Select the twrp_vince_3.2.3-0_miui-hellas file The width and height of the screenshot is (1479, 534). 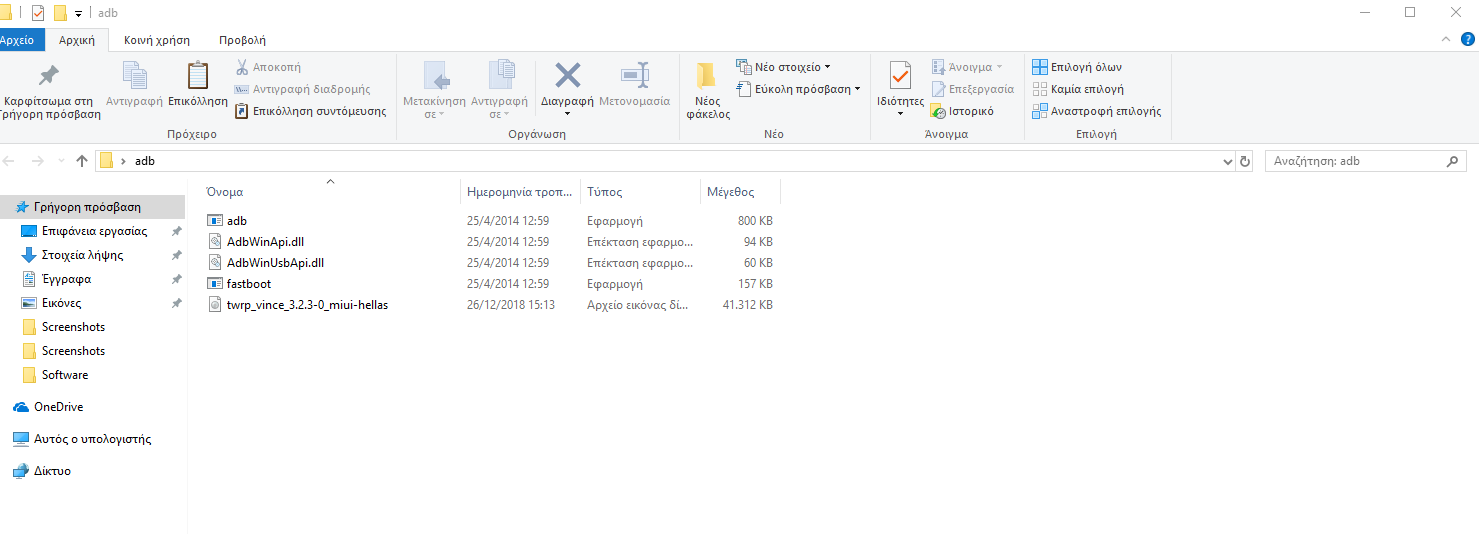[x=307, y=305]
